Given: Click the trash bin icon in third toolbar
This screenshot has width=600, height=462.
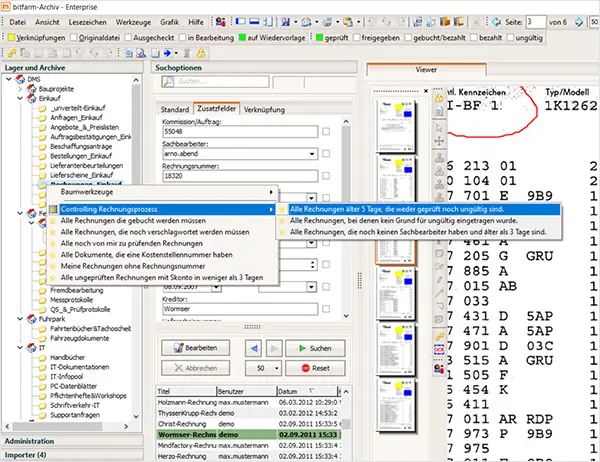Looking at the screenshot, I should pyautogui.click(x=187, y=53).
